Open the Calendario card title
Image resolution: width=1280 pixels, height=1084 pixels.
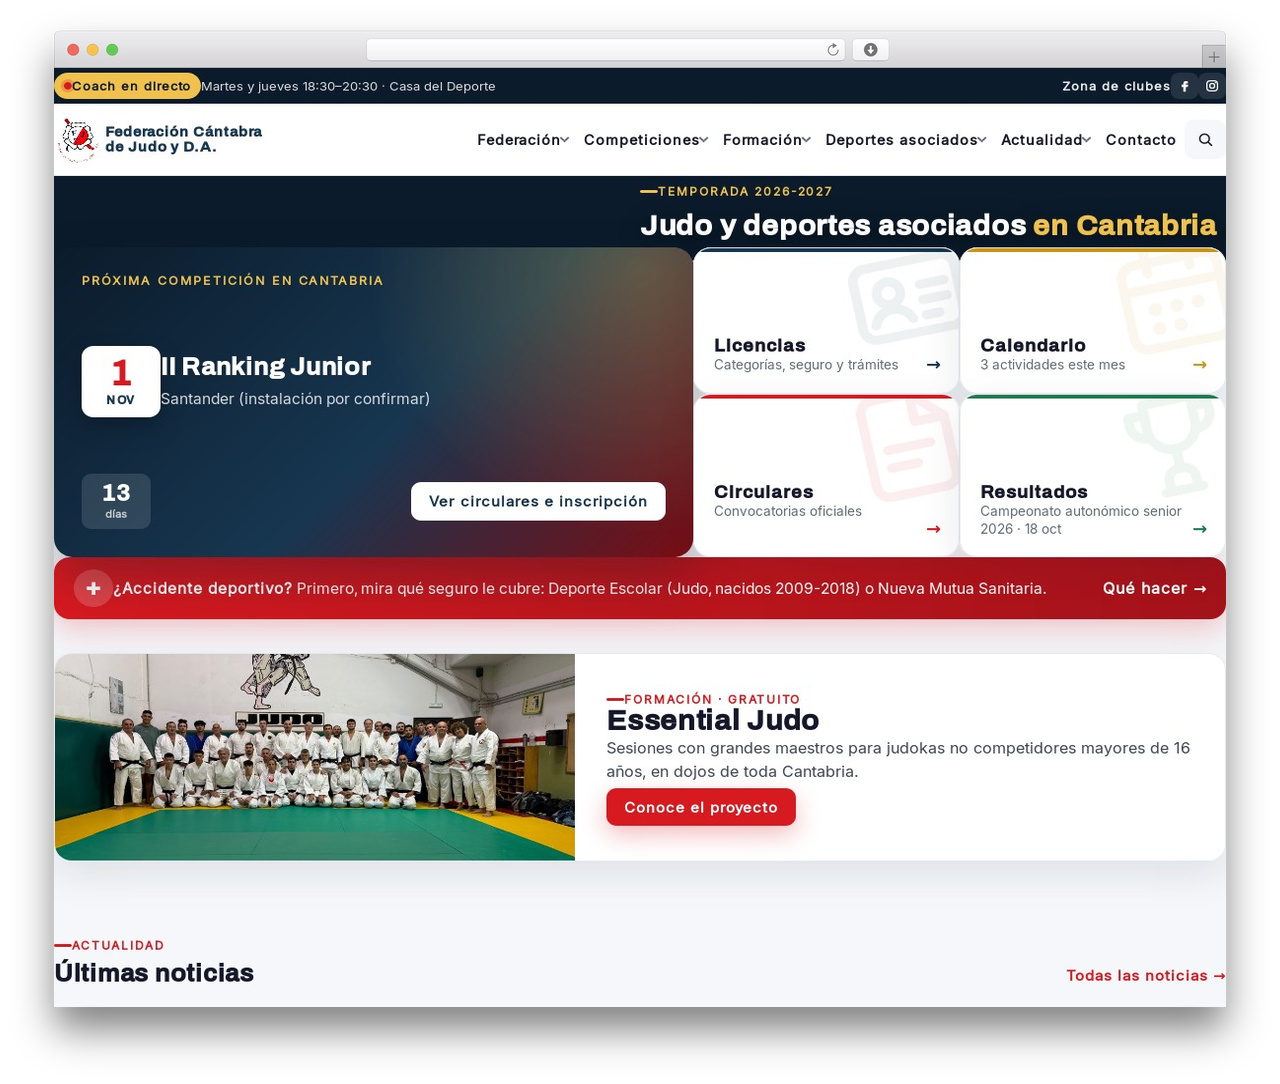pyautogui.click(x=1032, y=345)
